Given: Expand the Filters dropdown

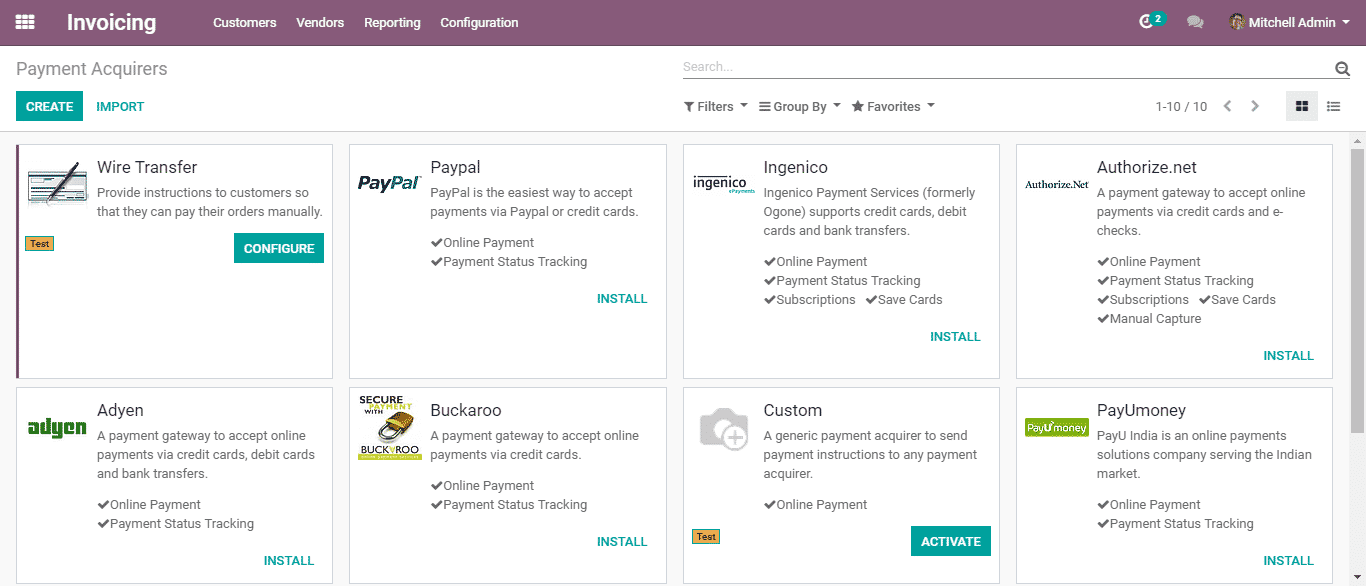Looking at the screenshot, I should point(715,106).
